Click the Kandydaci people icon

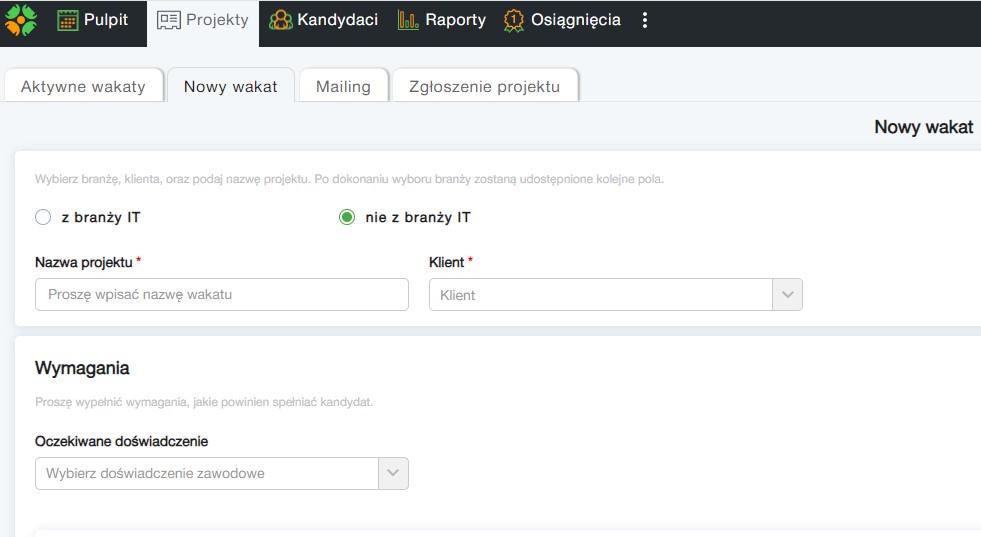tap(280, 20)
